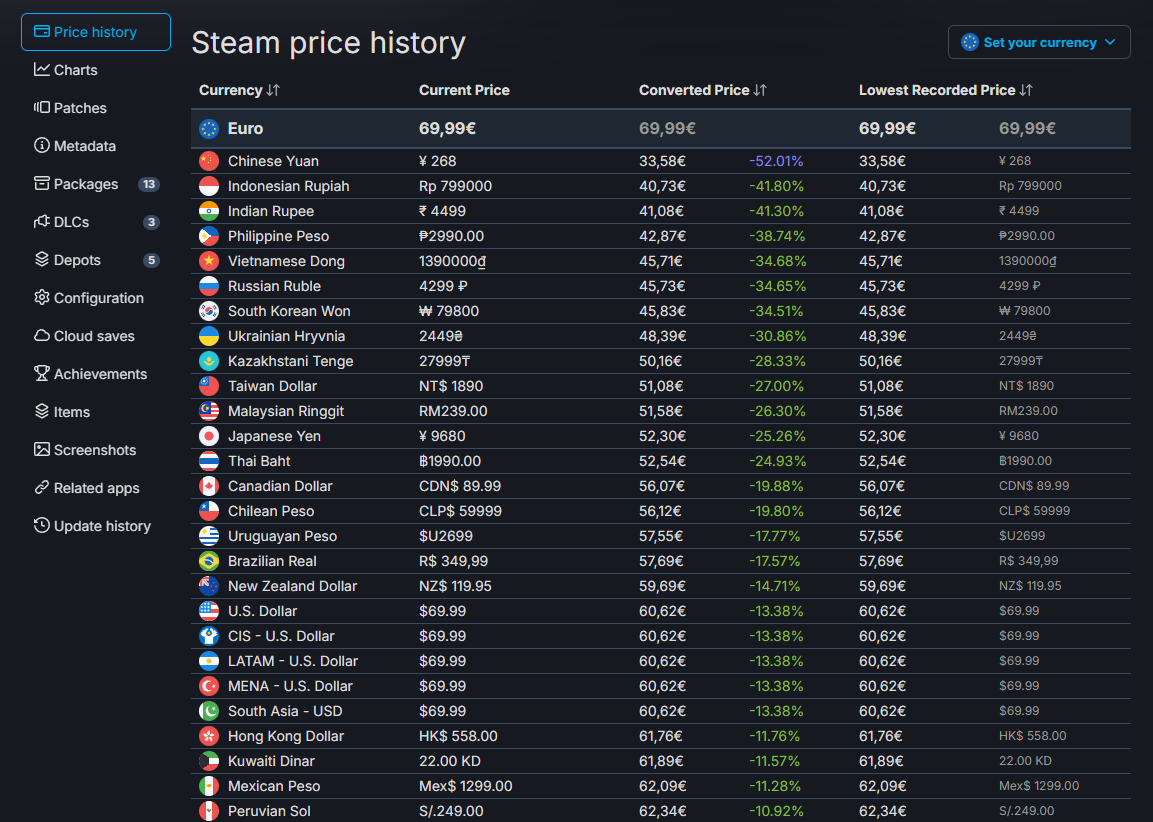Click the DLCs badge showing 3
Image resolution: width=1153 pixels, height=822 pixels.
pos(151,221)
